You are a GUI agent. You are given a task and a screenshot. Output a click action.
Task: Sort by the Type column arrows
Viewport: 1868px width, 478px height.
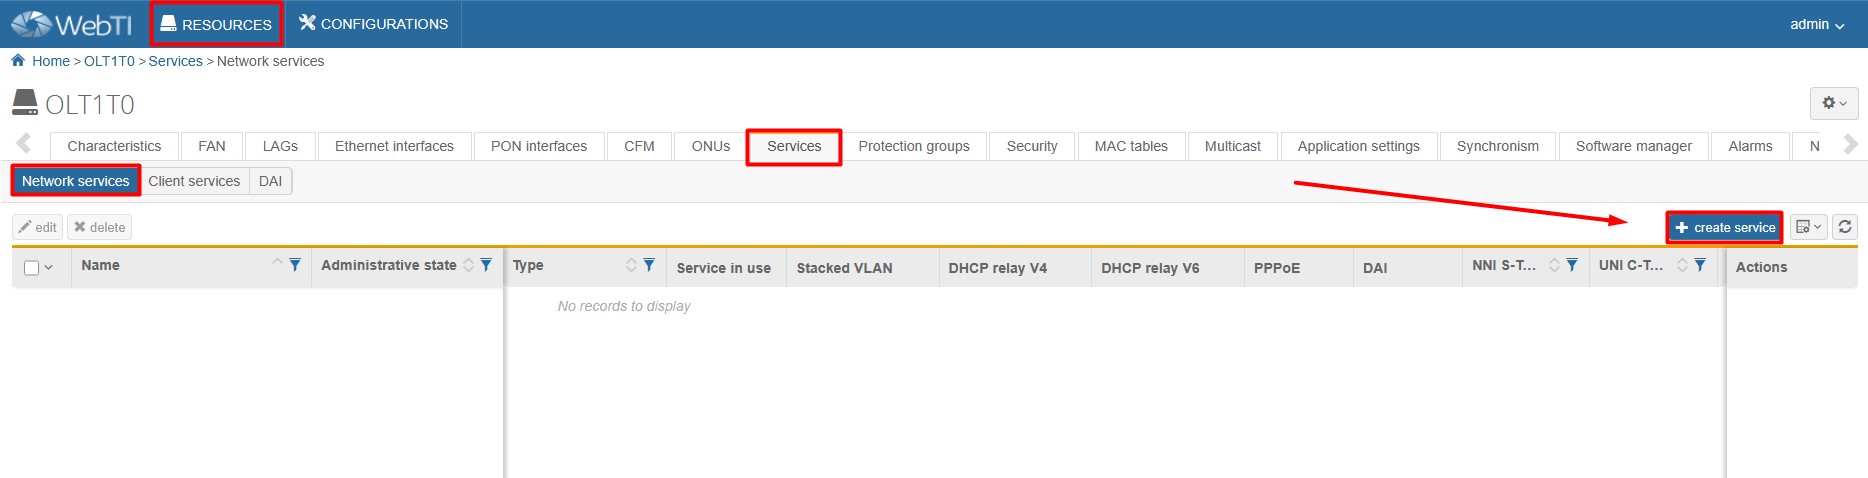pyautogui.click(x=631, y=265)
